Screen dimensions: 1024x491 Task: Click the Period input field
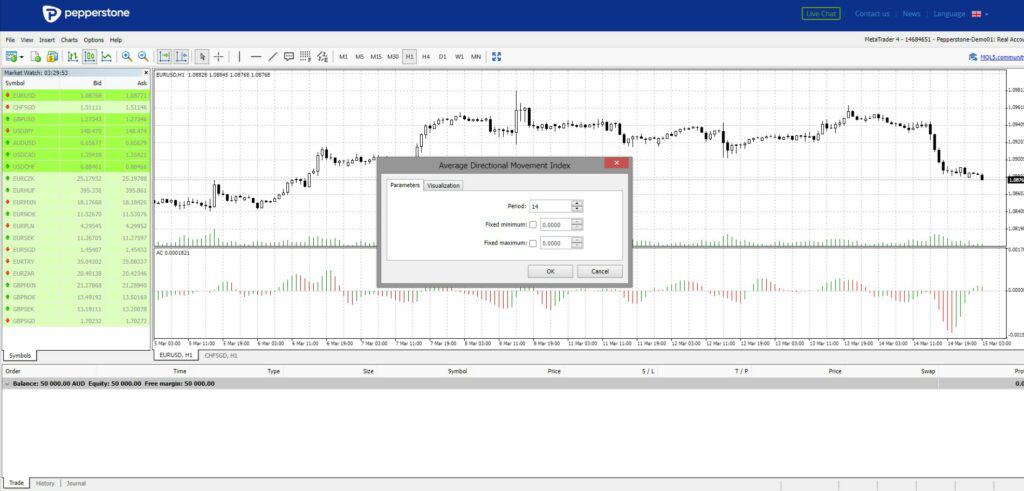[550, 206]
